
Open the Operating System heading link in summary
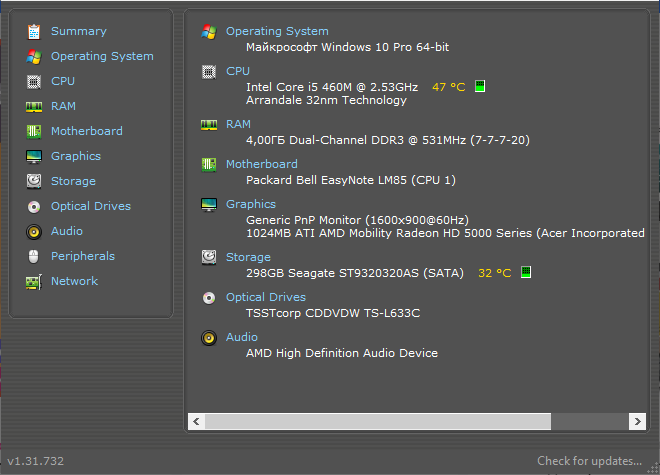point(277,31)
